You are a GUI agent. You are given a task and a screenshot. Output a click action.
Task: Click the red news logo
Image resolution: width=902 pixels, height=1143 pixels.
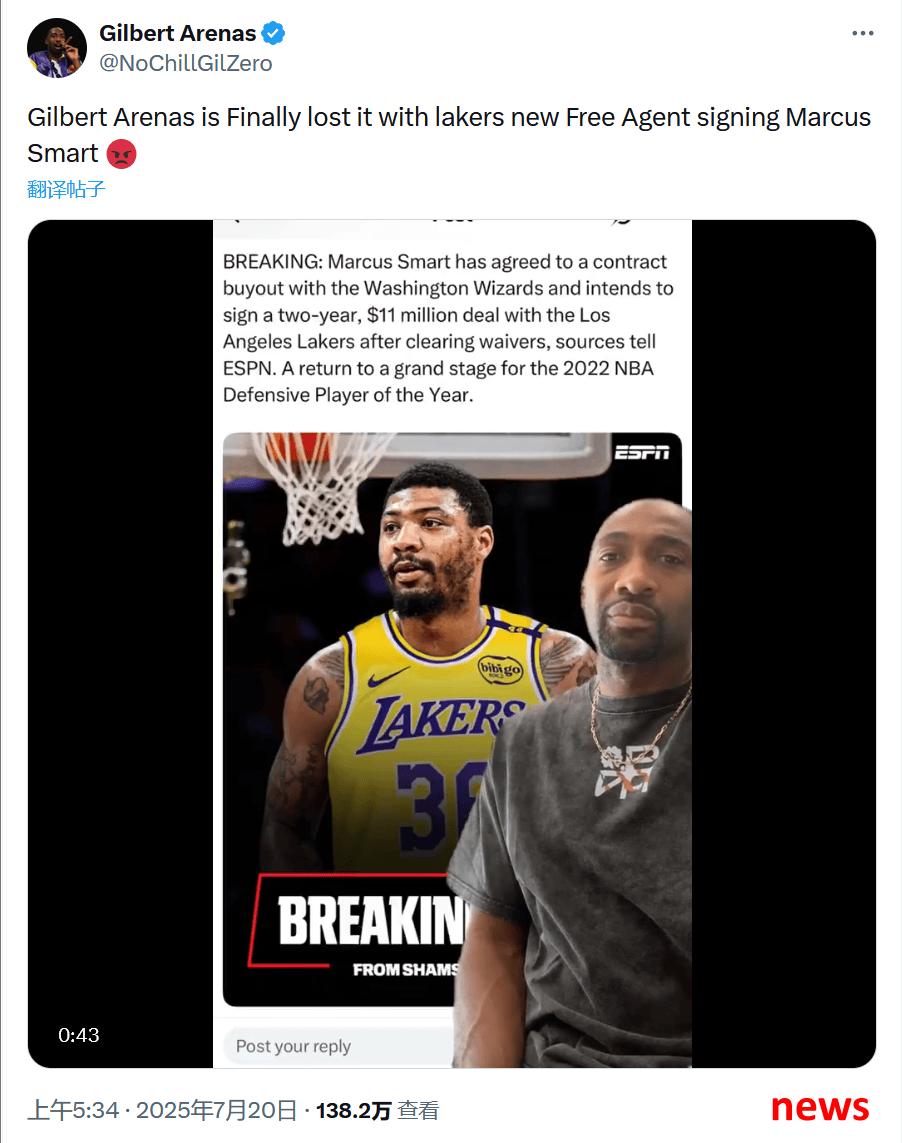click(820, 1107)
